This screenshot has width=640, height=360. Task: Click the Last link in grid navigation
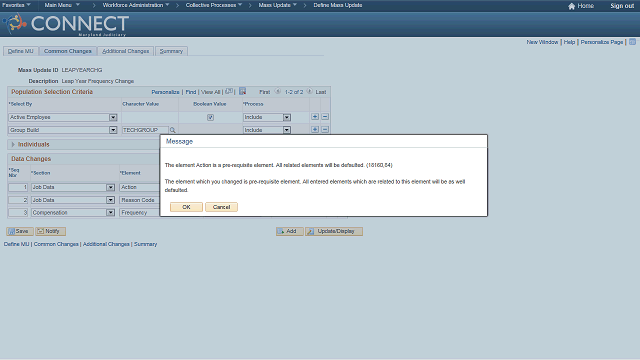coord(321,92)
